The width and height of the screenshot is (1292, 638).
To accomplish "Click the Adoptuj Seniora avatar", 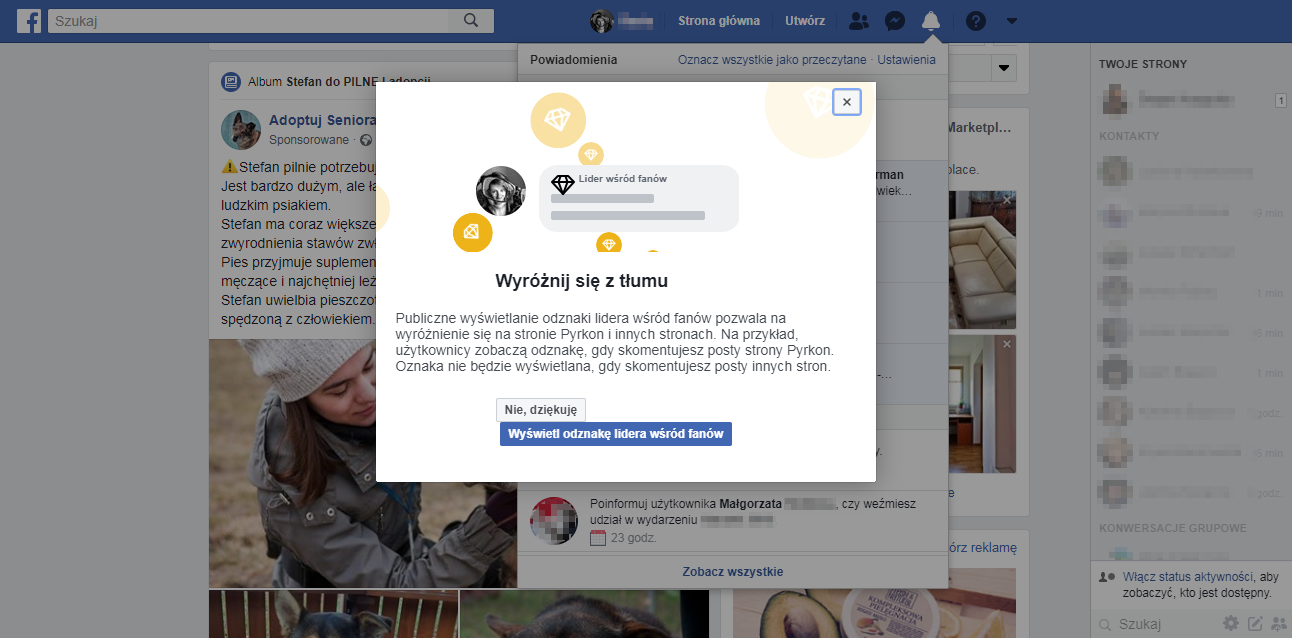I will (241, 130).
